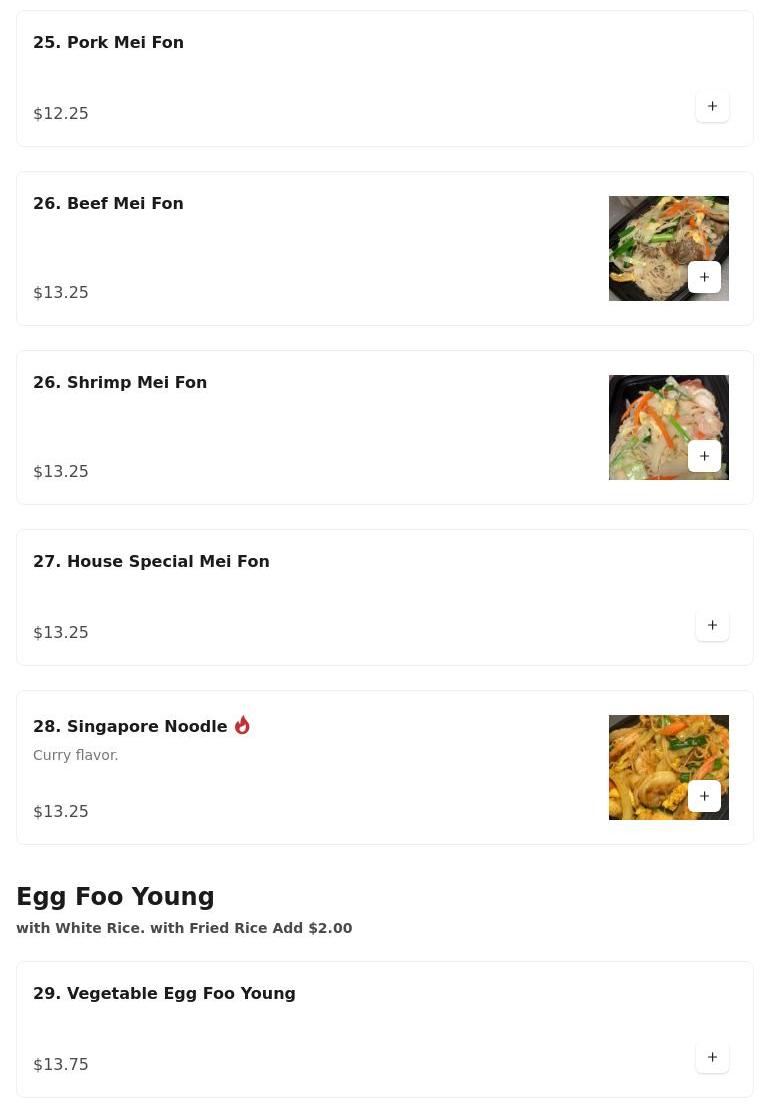
Task: Add Singapore Noodle to the cart
Action: pos(704,796)
